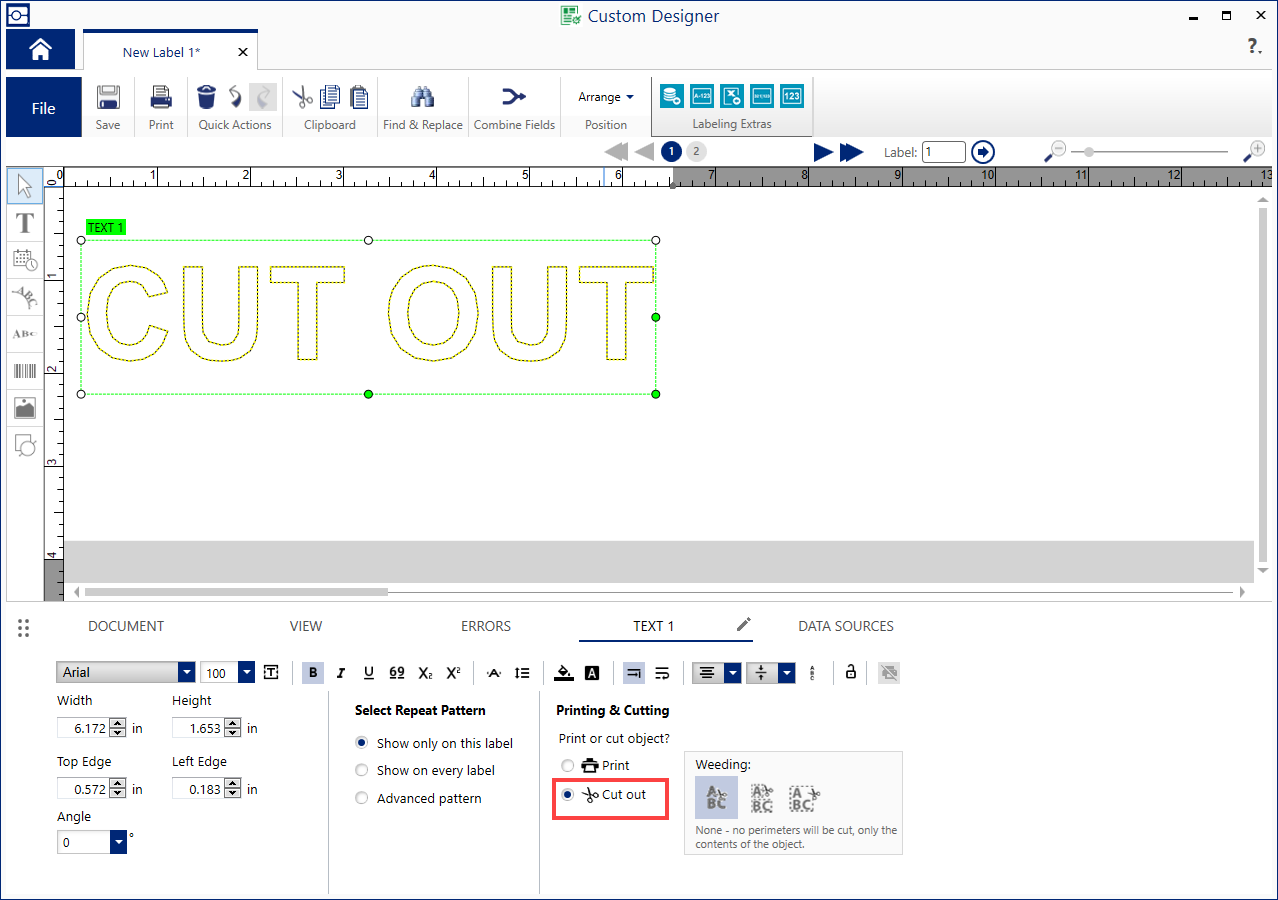Expand the Arrange dropdown menu
The image size is (1278, 900).
(x=606, y=97)
